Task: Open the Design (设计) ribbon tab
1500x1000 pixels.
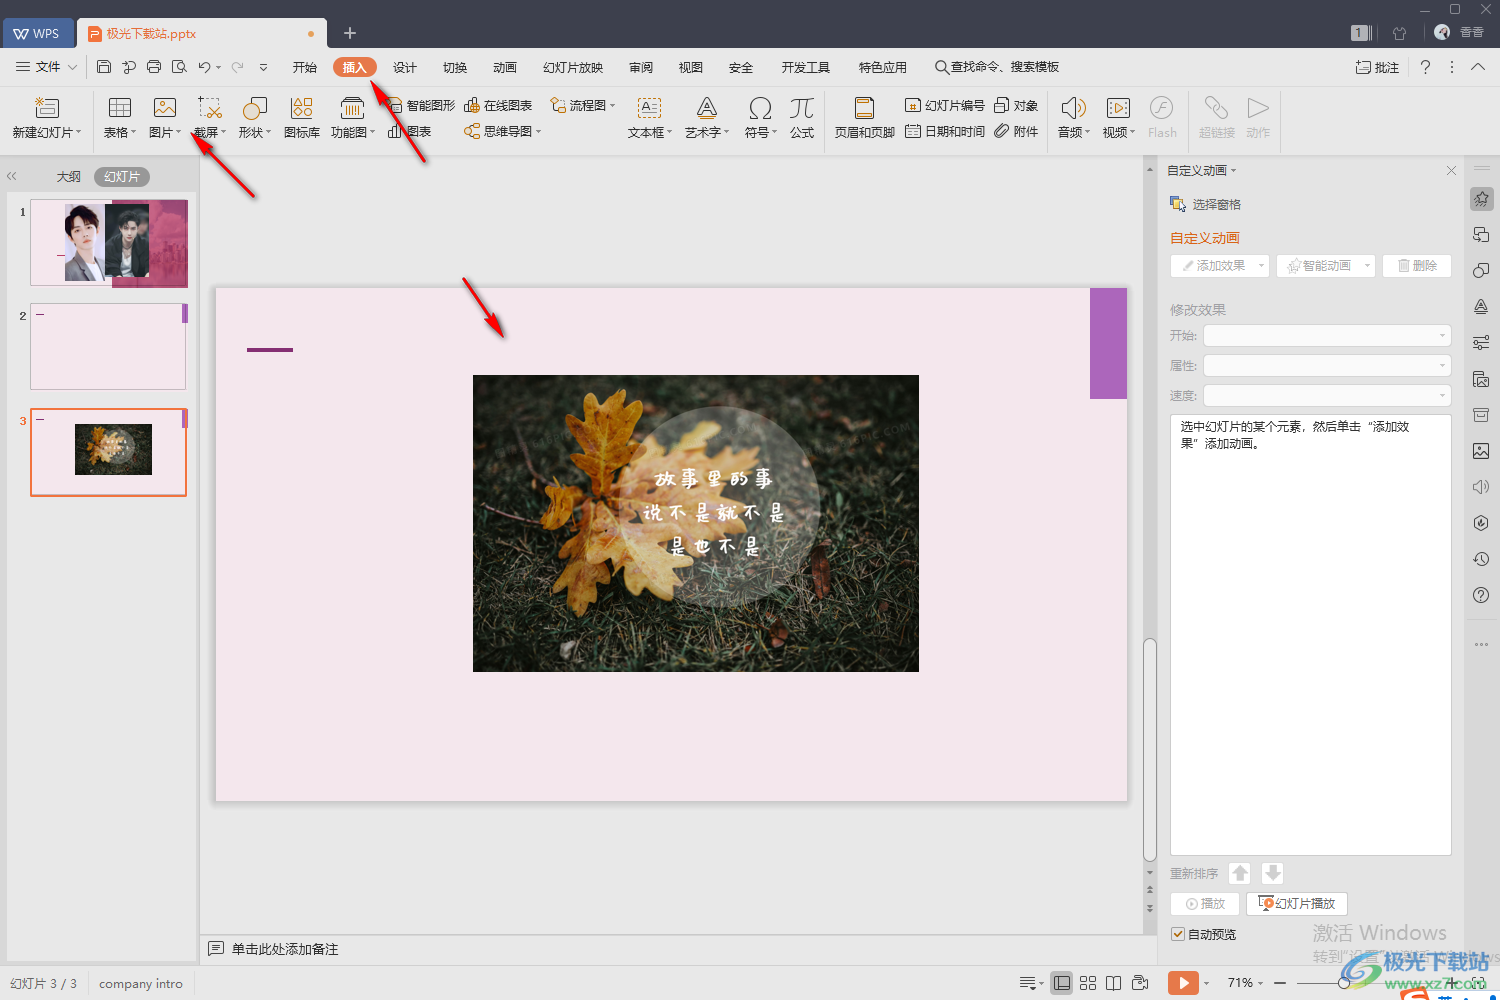Action: coord(405,67)
